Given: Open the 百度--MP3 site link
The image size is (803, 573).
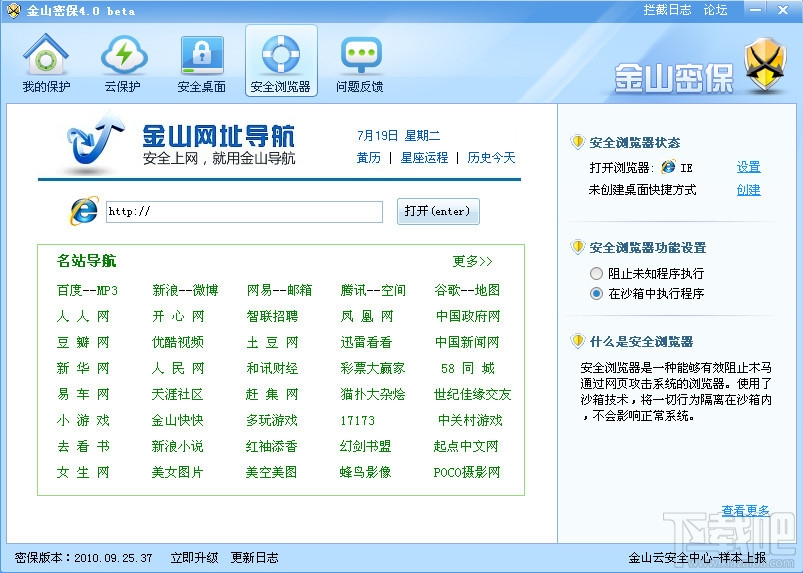Looking at the screenshot, I should (87, 290).
